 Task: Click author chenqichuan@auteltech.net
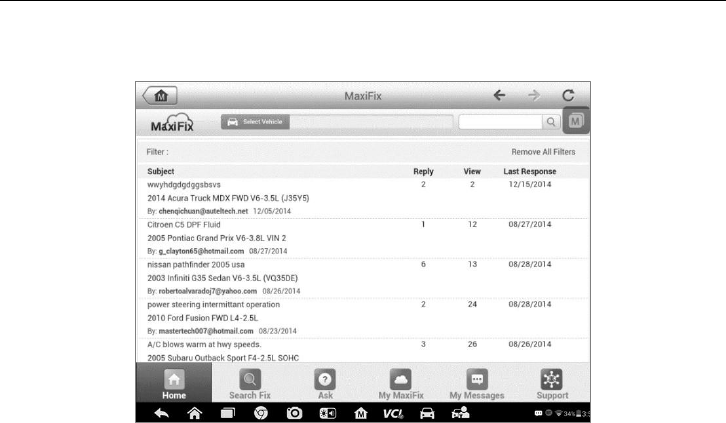coord(203,211)
